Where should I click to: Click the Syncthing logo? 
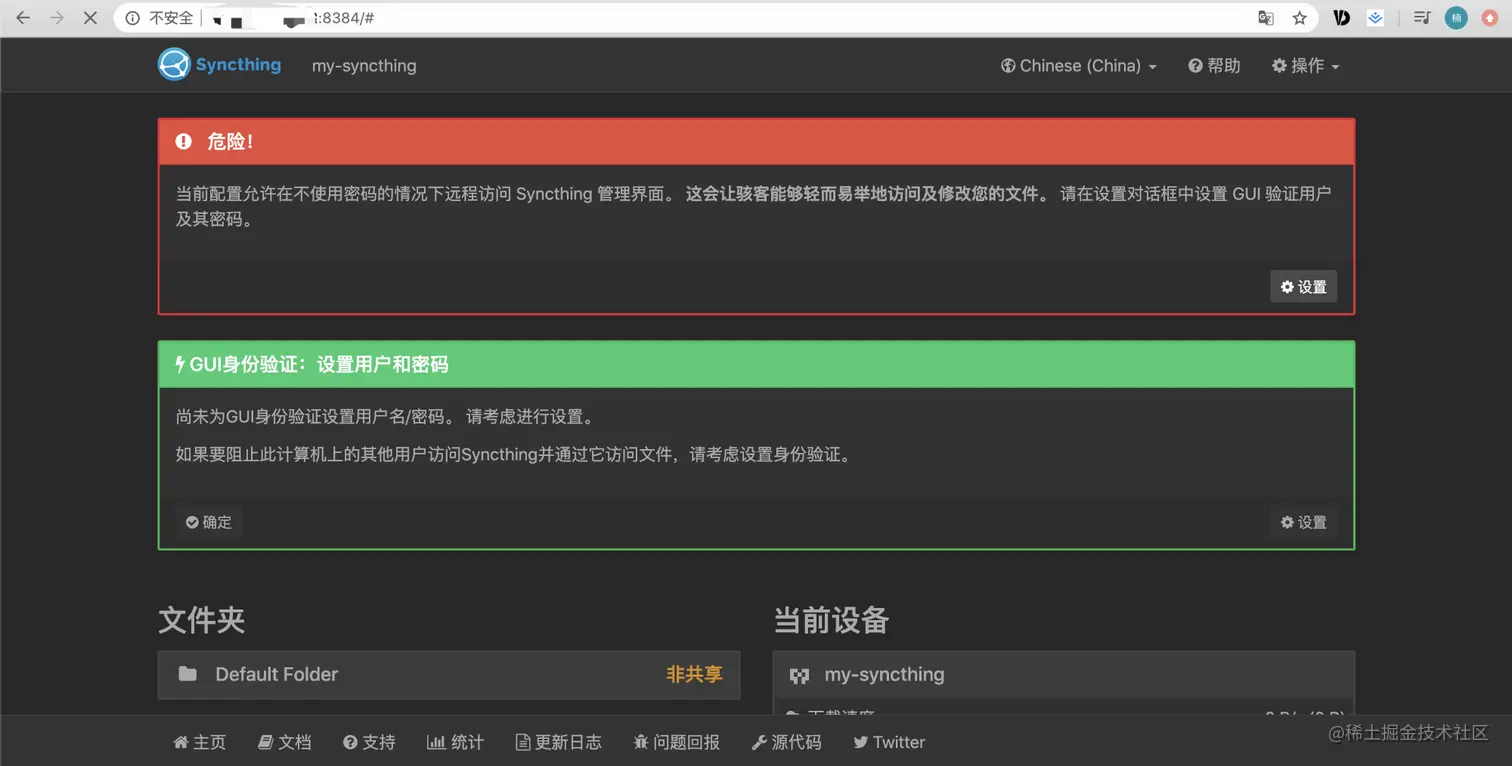[x=219, y=65]
